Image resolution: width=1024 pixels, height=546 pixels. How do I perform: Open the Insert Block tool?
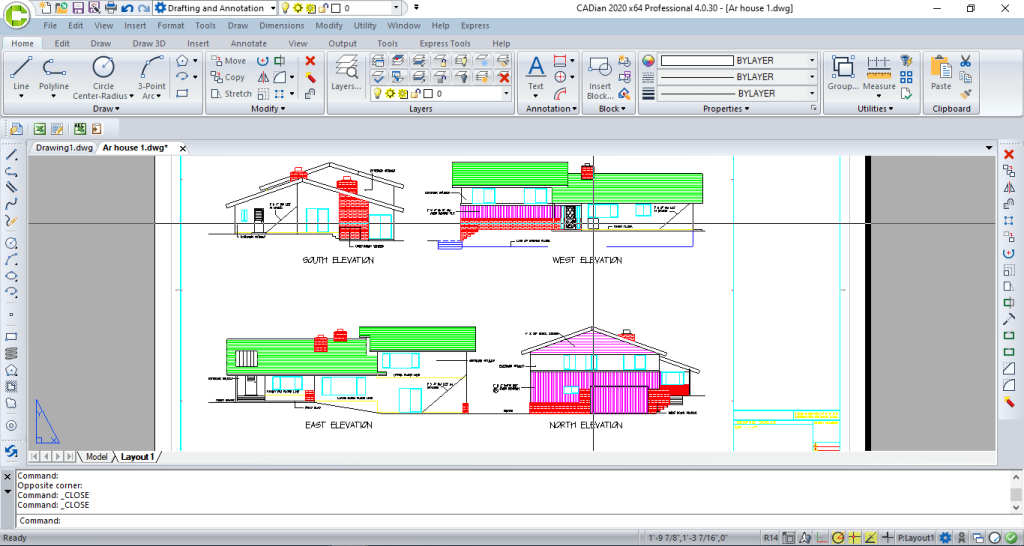600,67
